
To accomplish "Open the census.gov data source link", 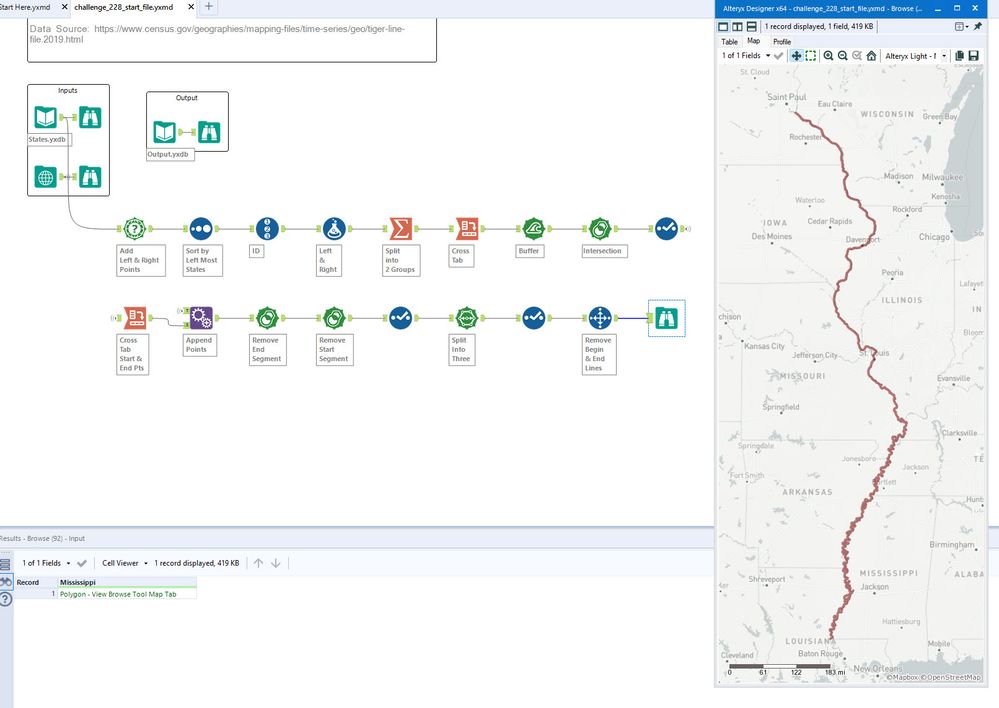I will coord(217,34).
